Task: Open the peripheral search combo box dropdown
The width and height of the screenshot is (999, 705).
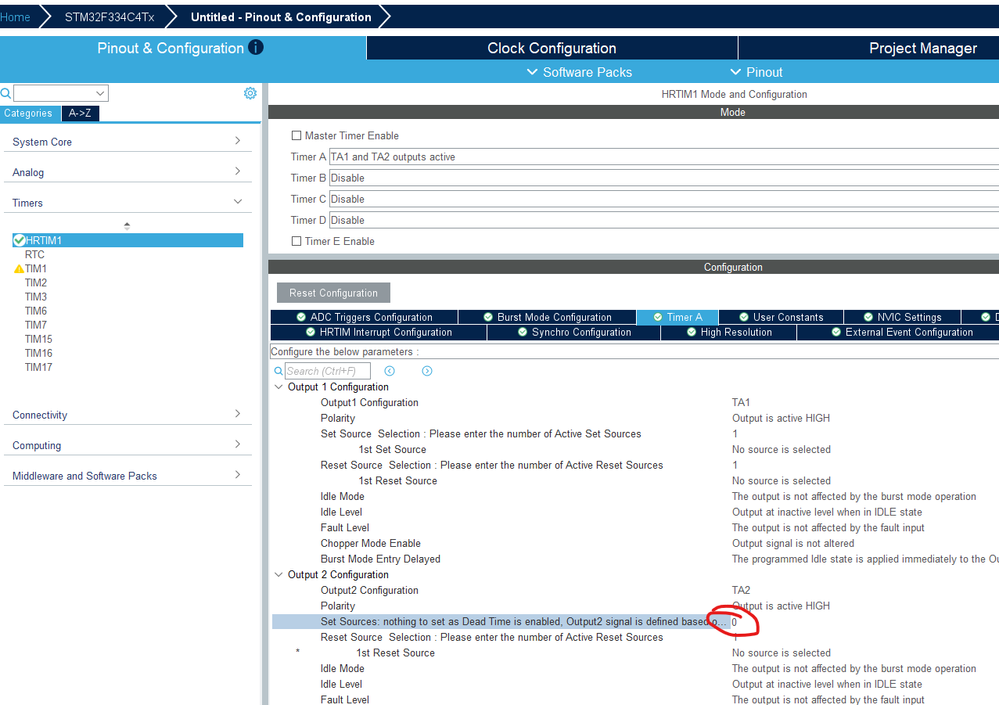Action: (x=100, y=94)
